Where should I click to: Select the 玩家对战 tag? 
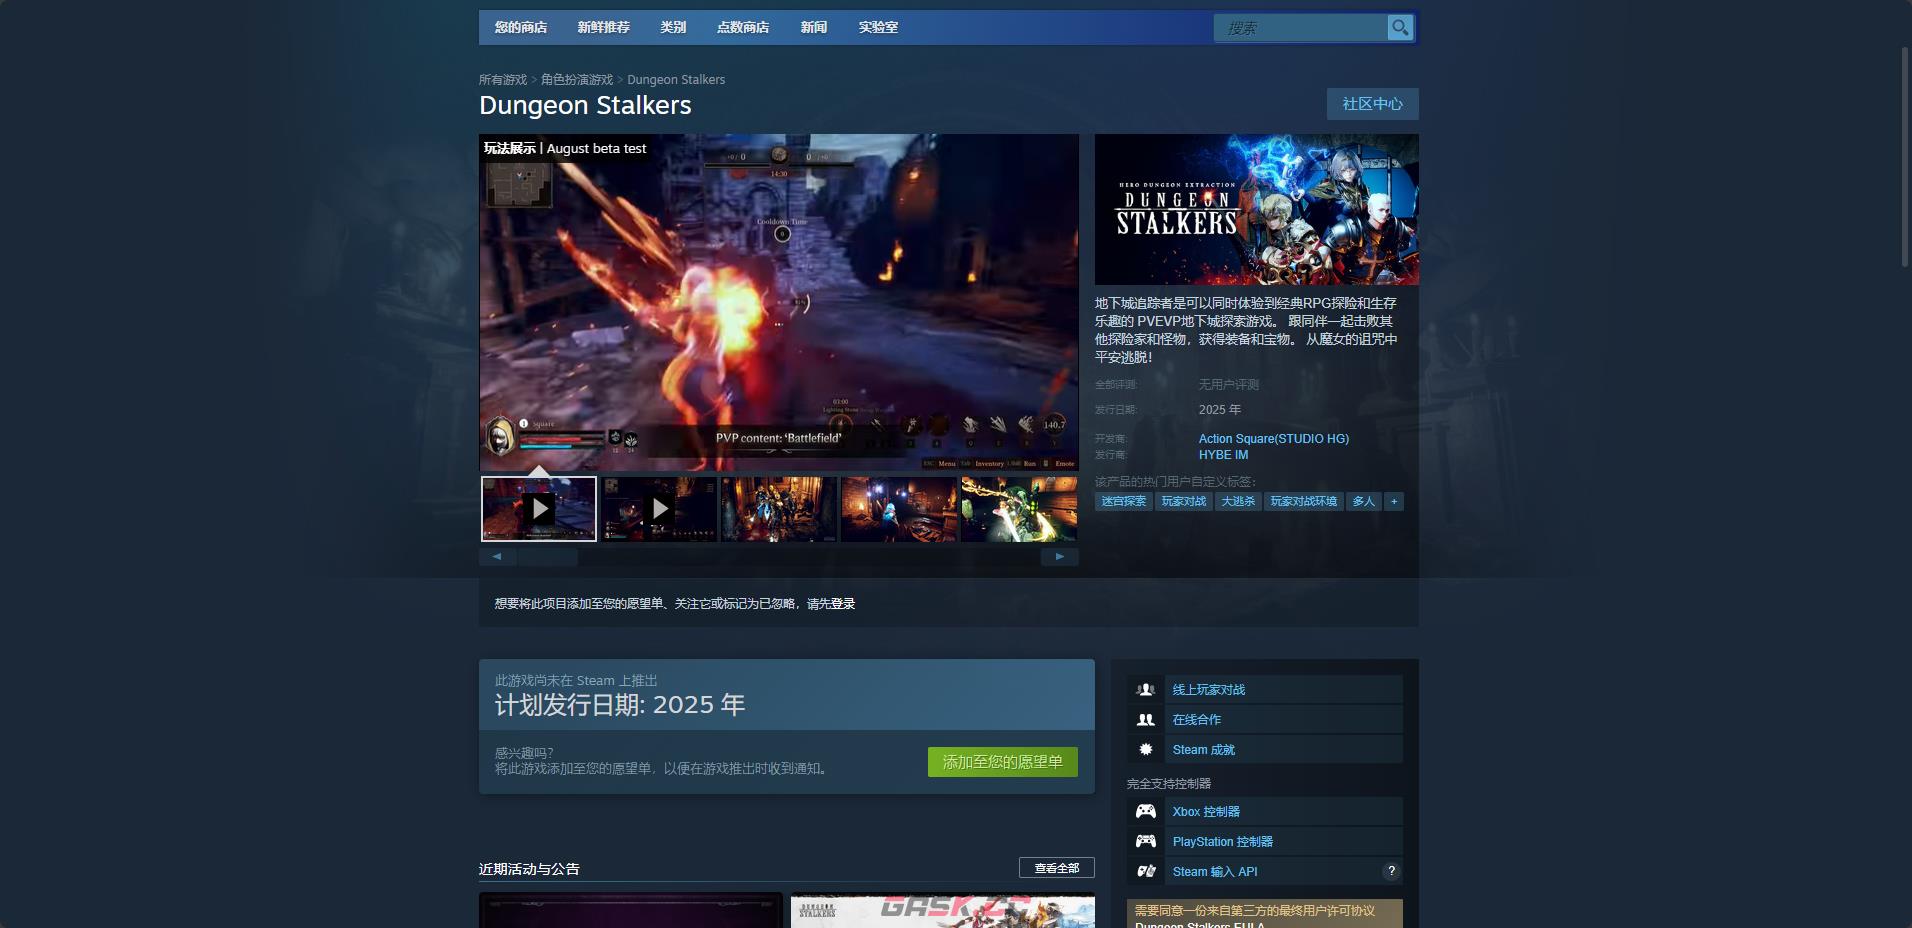(1184, 502)
